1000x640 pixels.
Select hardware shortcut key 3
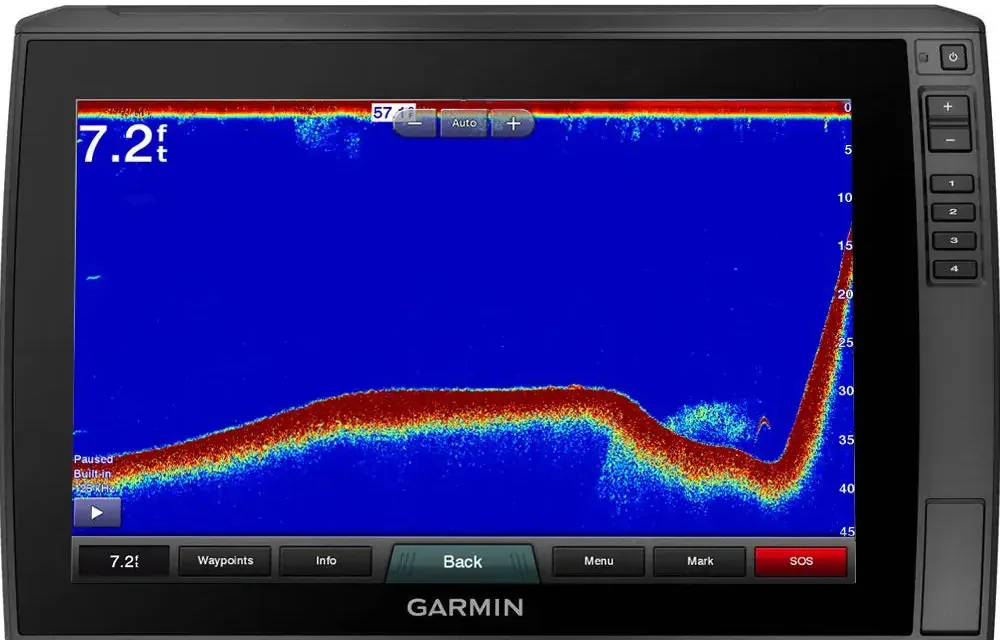(954, 240)
